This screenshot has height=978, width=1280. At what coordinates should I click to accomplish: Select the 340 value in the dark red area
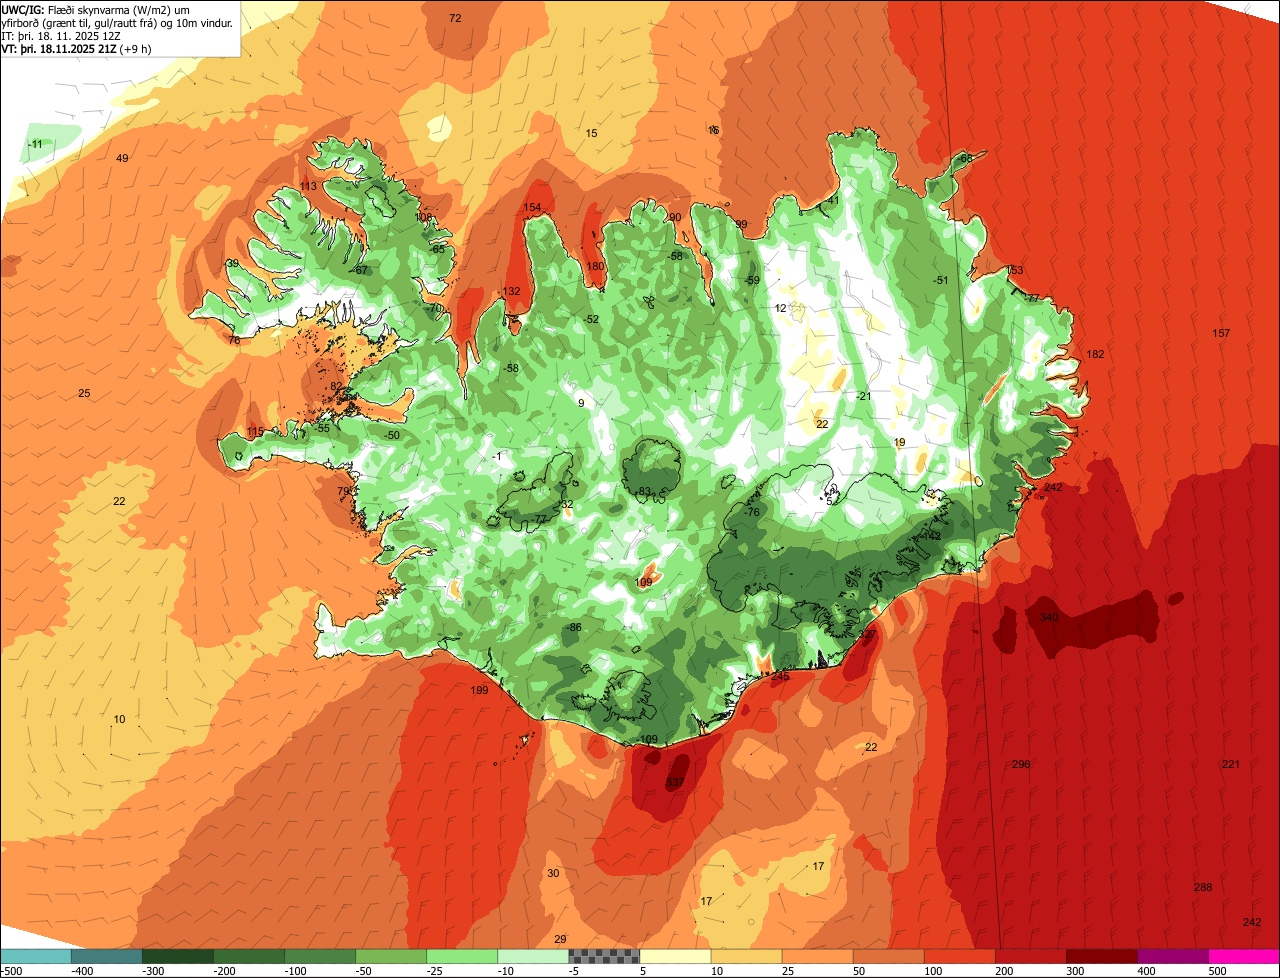[x=1049, y=618]
